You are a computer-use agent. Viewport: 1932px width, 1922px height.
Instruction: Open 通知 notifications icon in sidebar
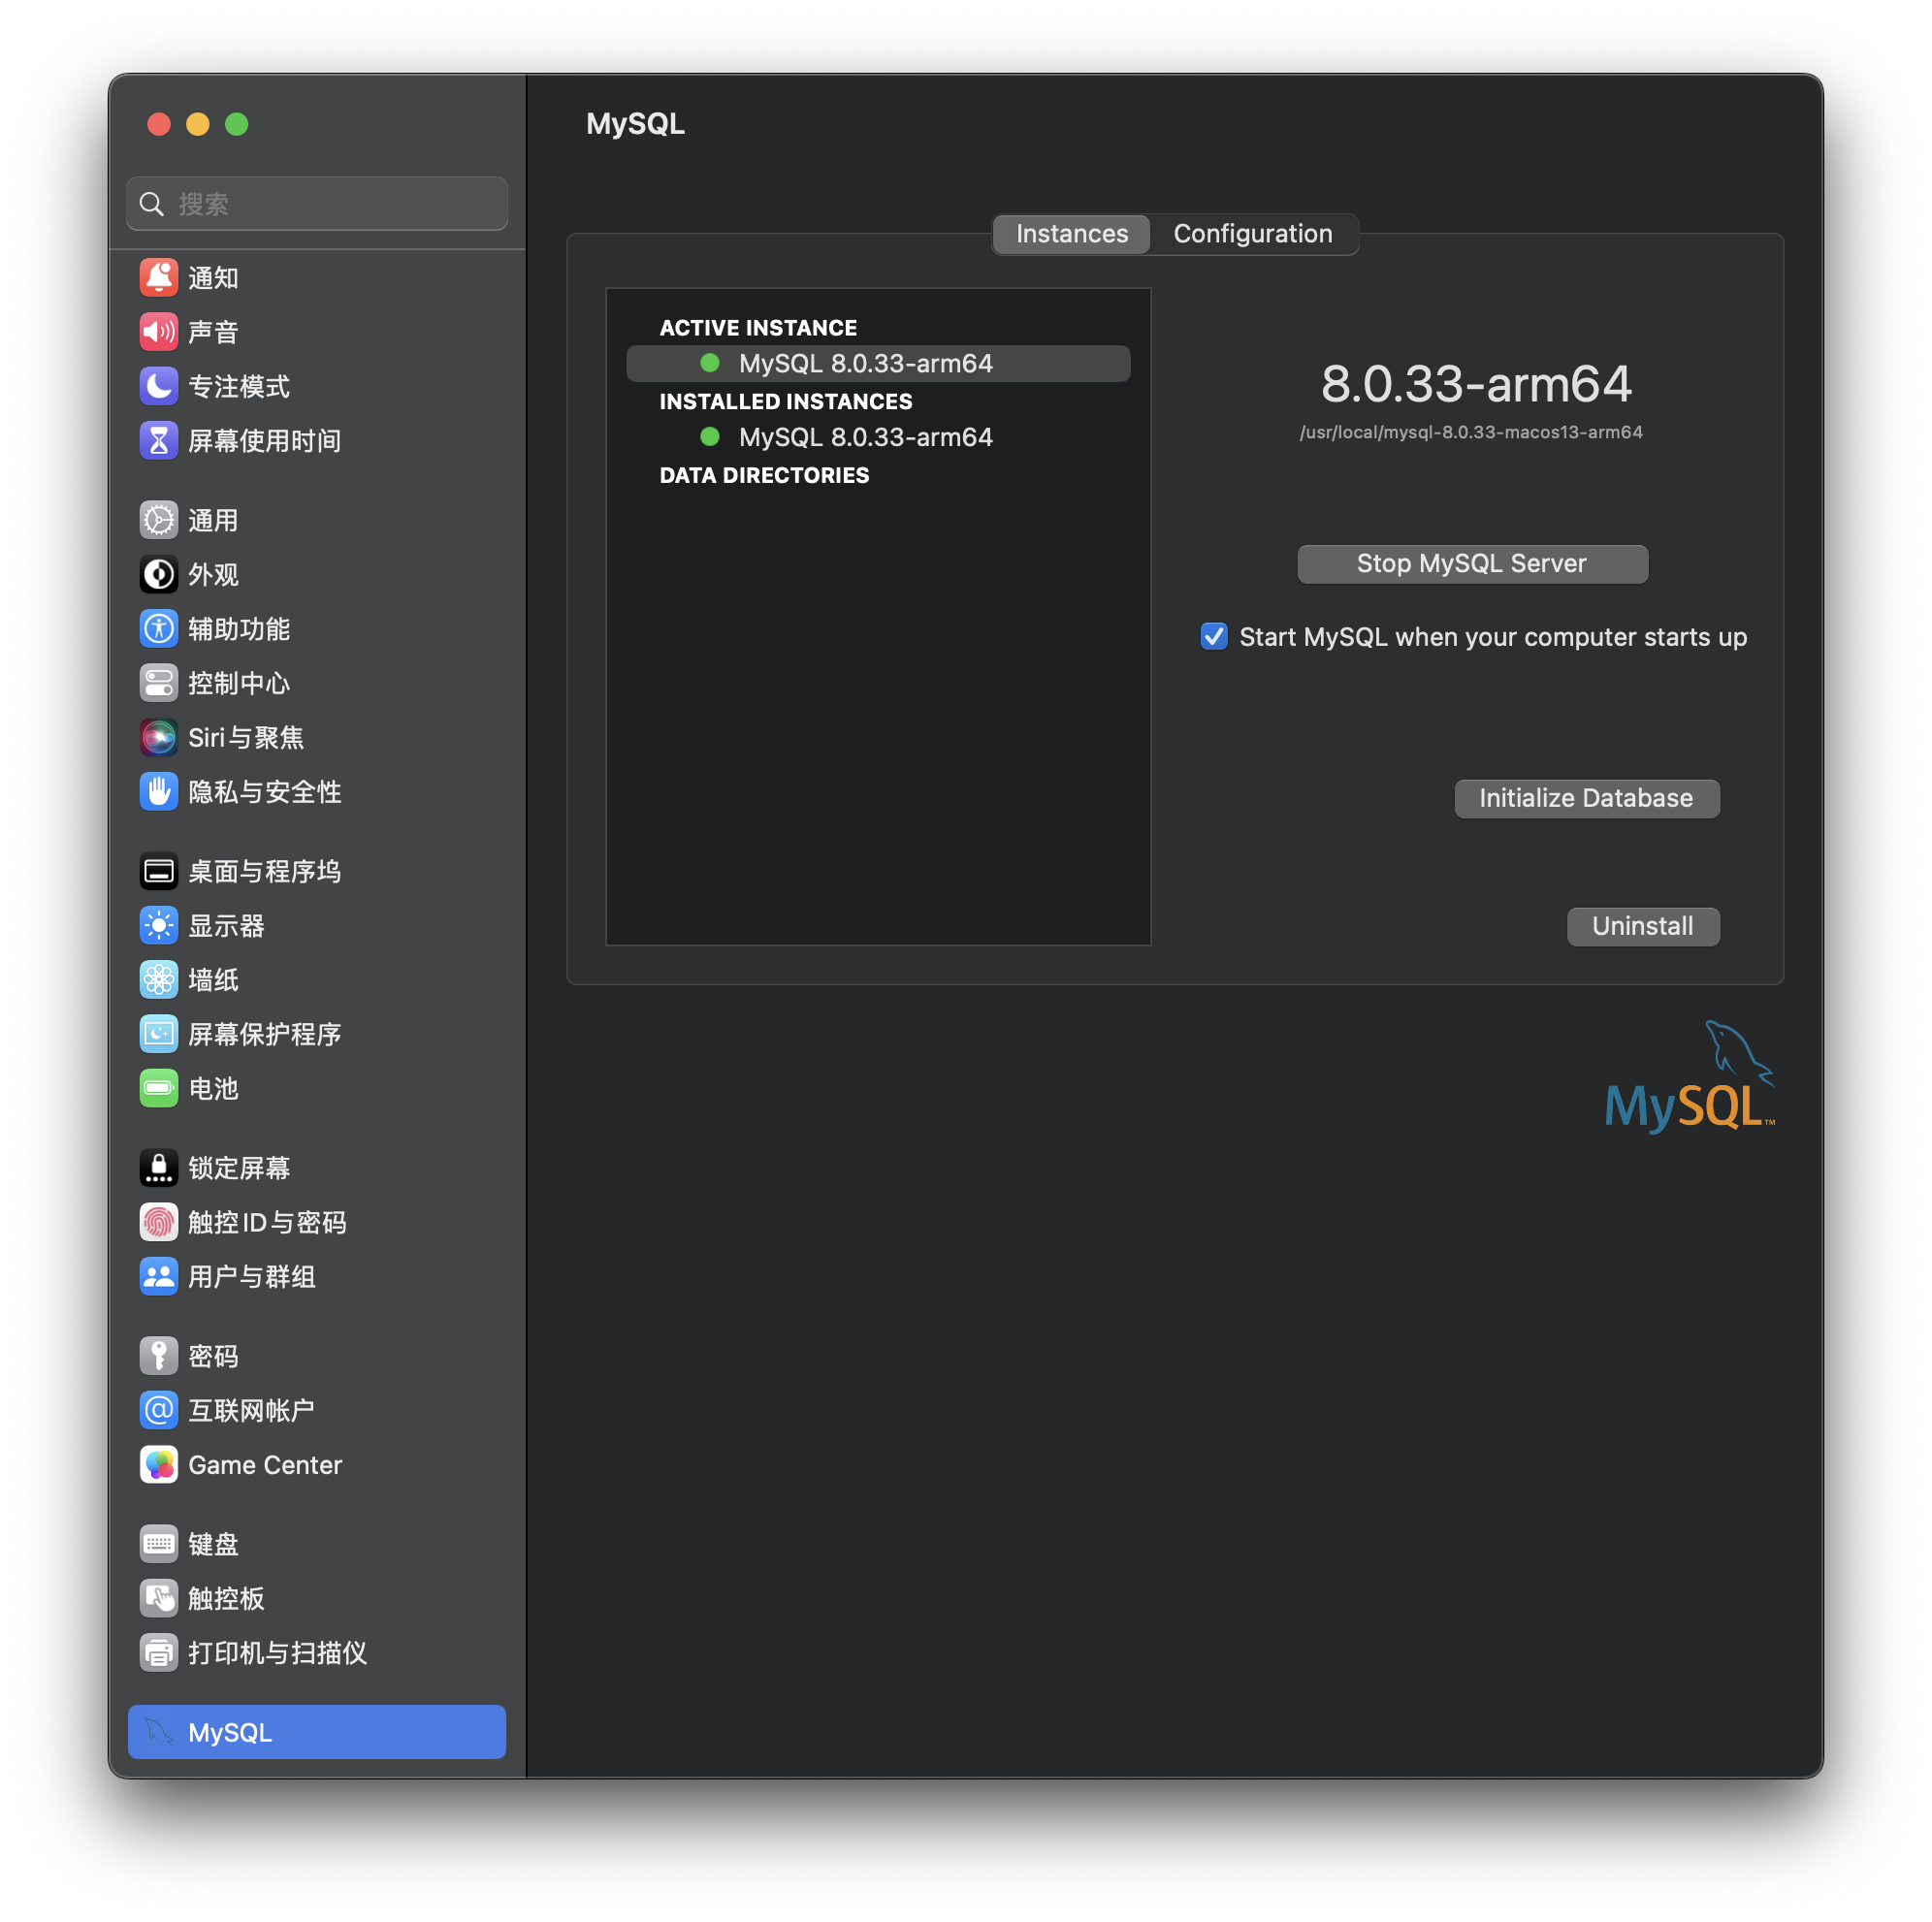[158, 278]
